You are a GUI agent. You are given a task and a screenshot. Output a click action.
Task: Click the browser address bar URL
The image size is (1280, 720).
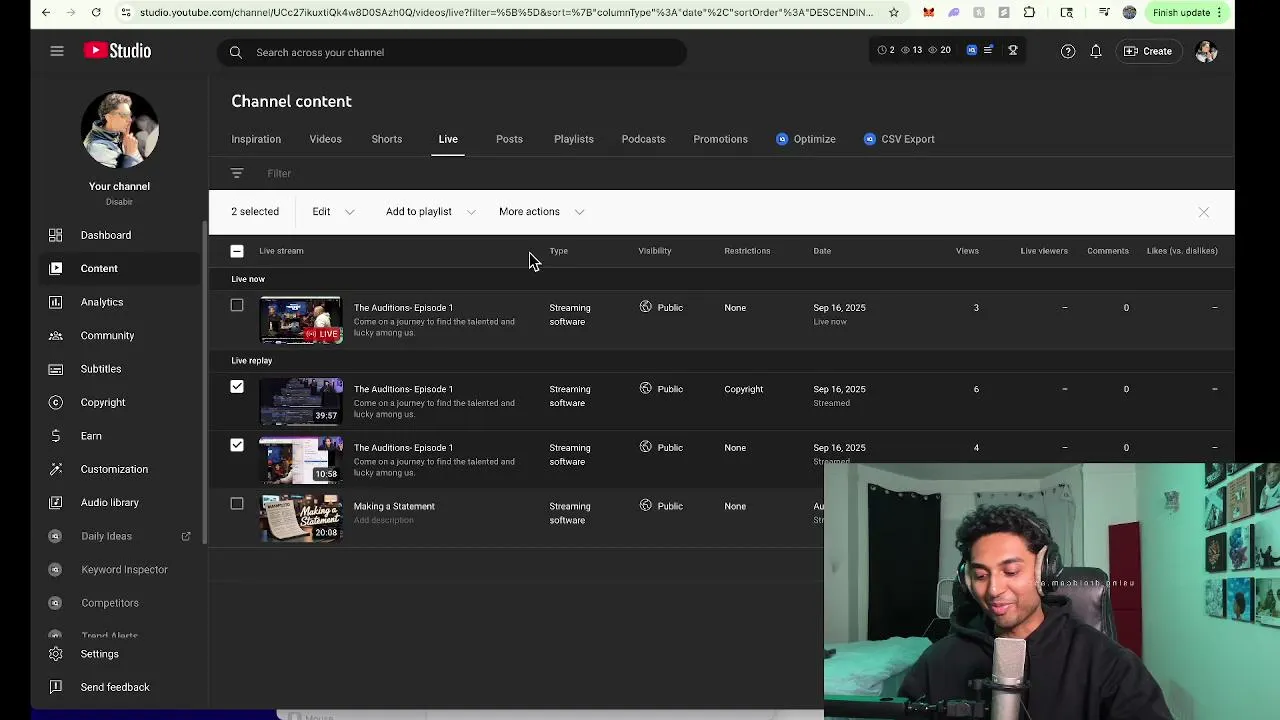click(506, 12)
